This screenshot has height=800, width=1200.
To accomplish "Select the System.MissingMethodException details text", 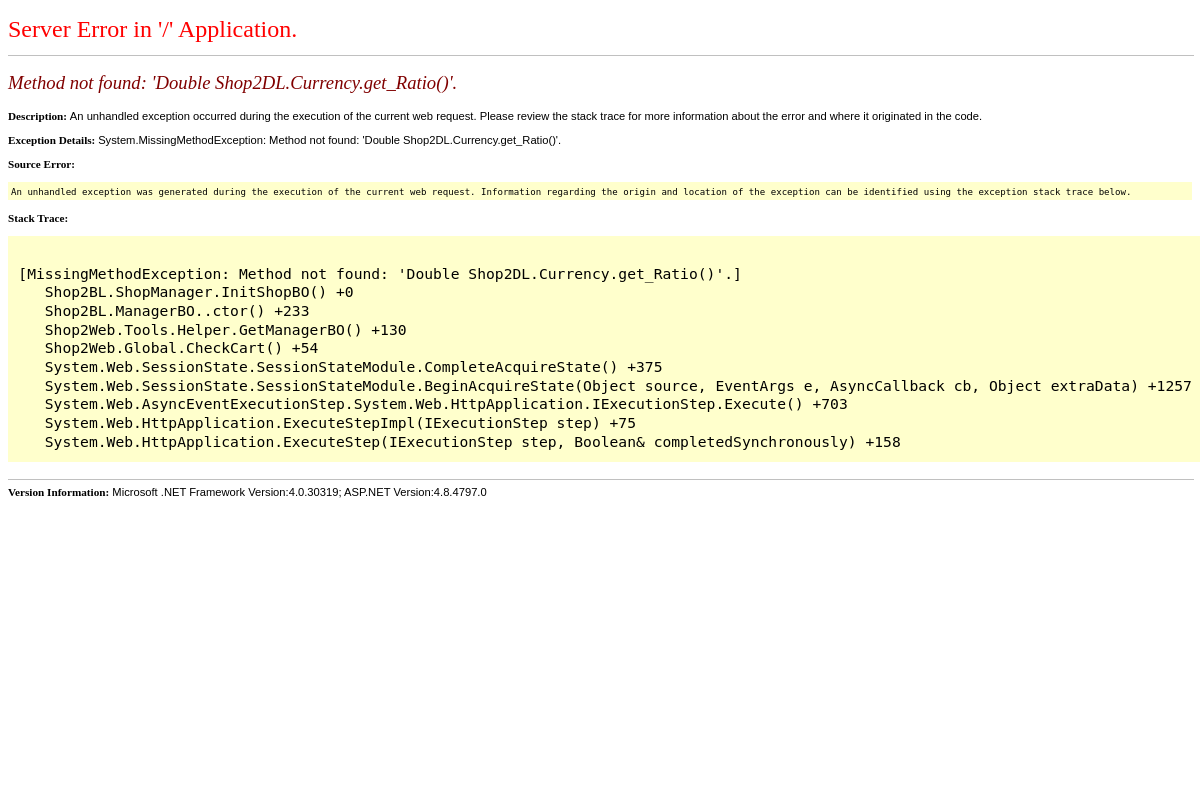I will [x=329, y=140].
